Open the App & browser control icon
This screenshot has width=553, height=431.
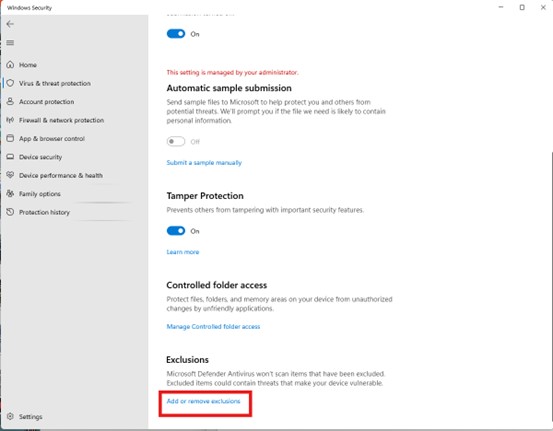click(x=10, y=138)
